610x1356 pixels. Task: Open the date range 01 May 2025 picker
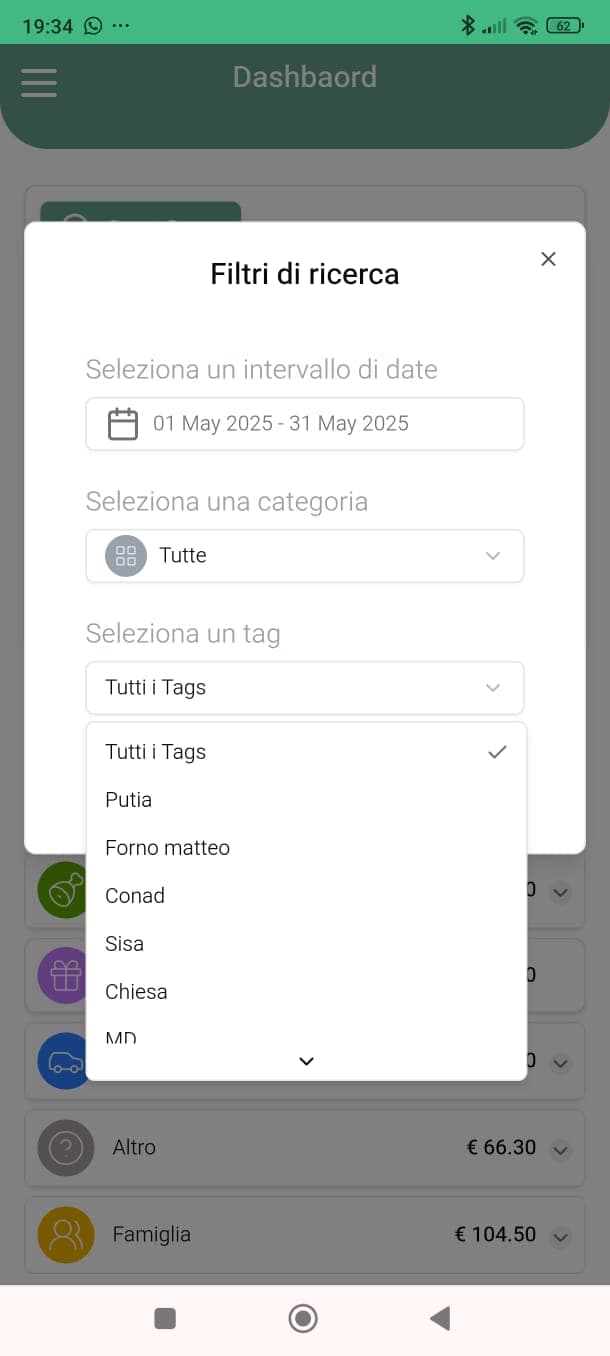point(304,424)
